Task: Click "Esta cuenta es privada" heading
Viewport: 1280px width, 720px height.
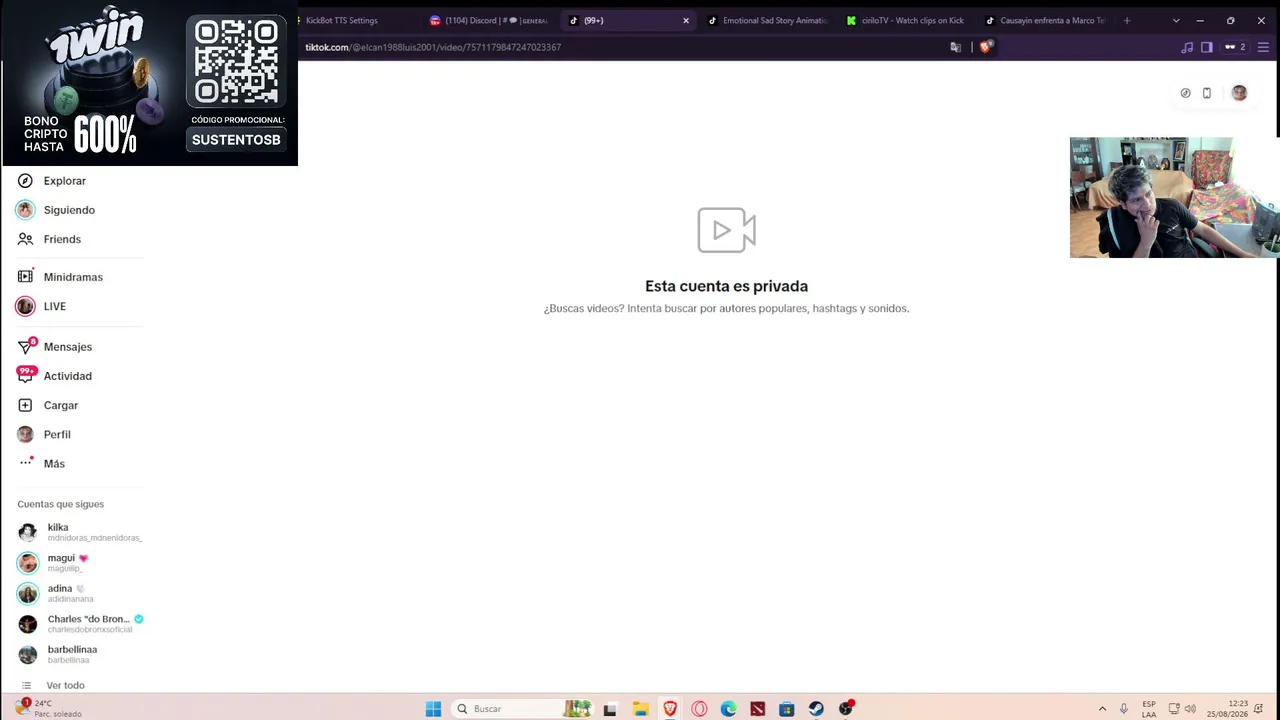Action: [x=726, y=286]
